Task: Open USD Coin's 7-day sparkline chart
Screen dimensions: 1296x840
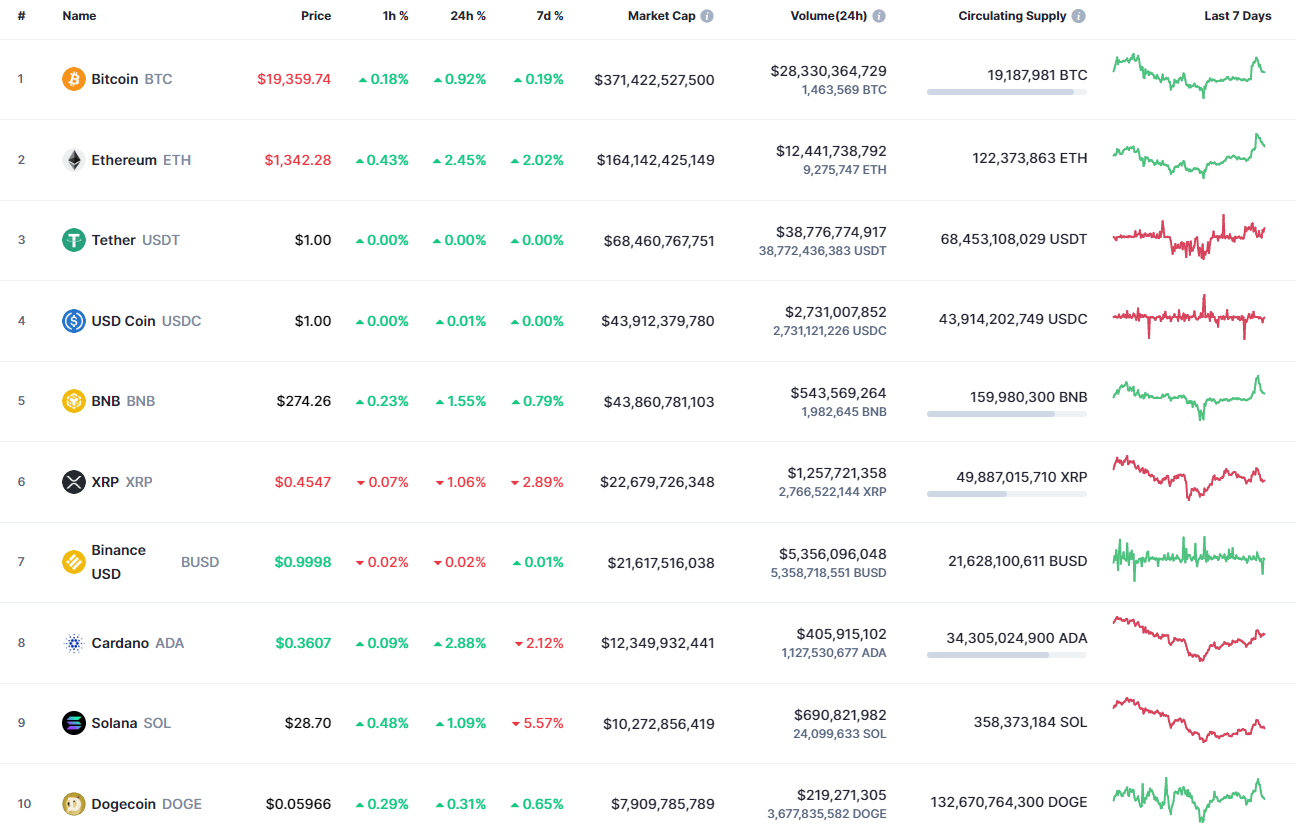Action: tap(1189, 317)
